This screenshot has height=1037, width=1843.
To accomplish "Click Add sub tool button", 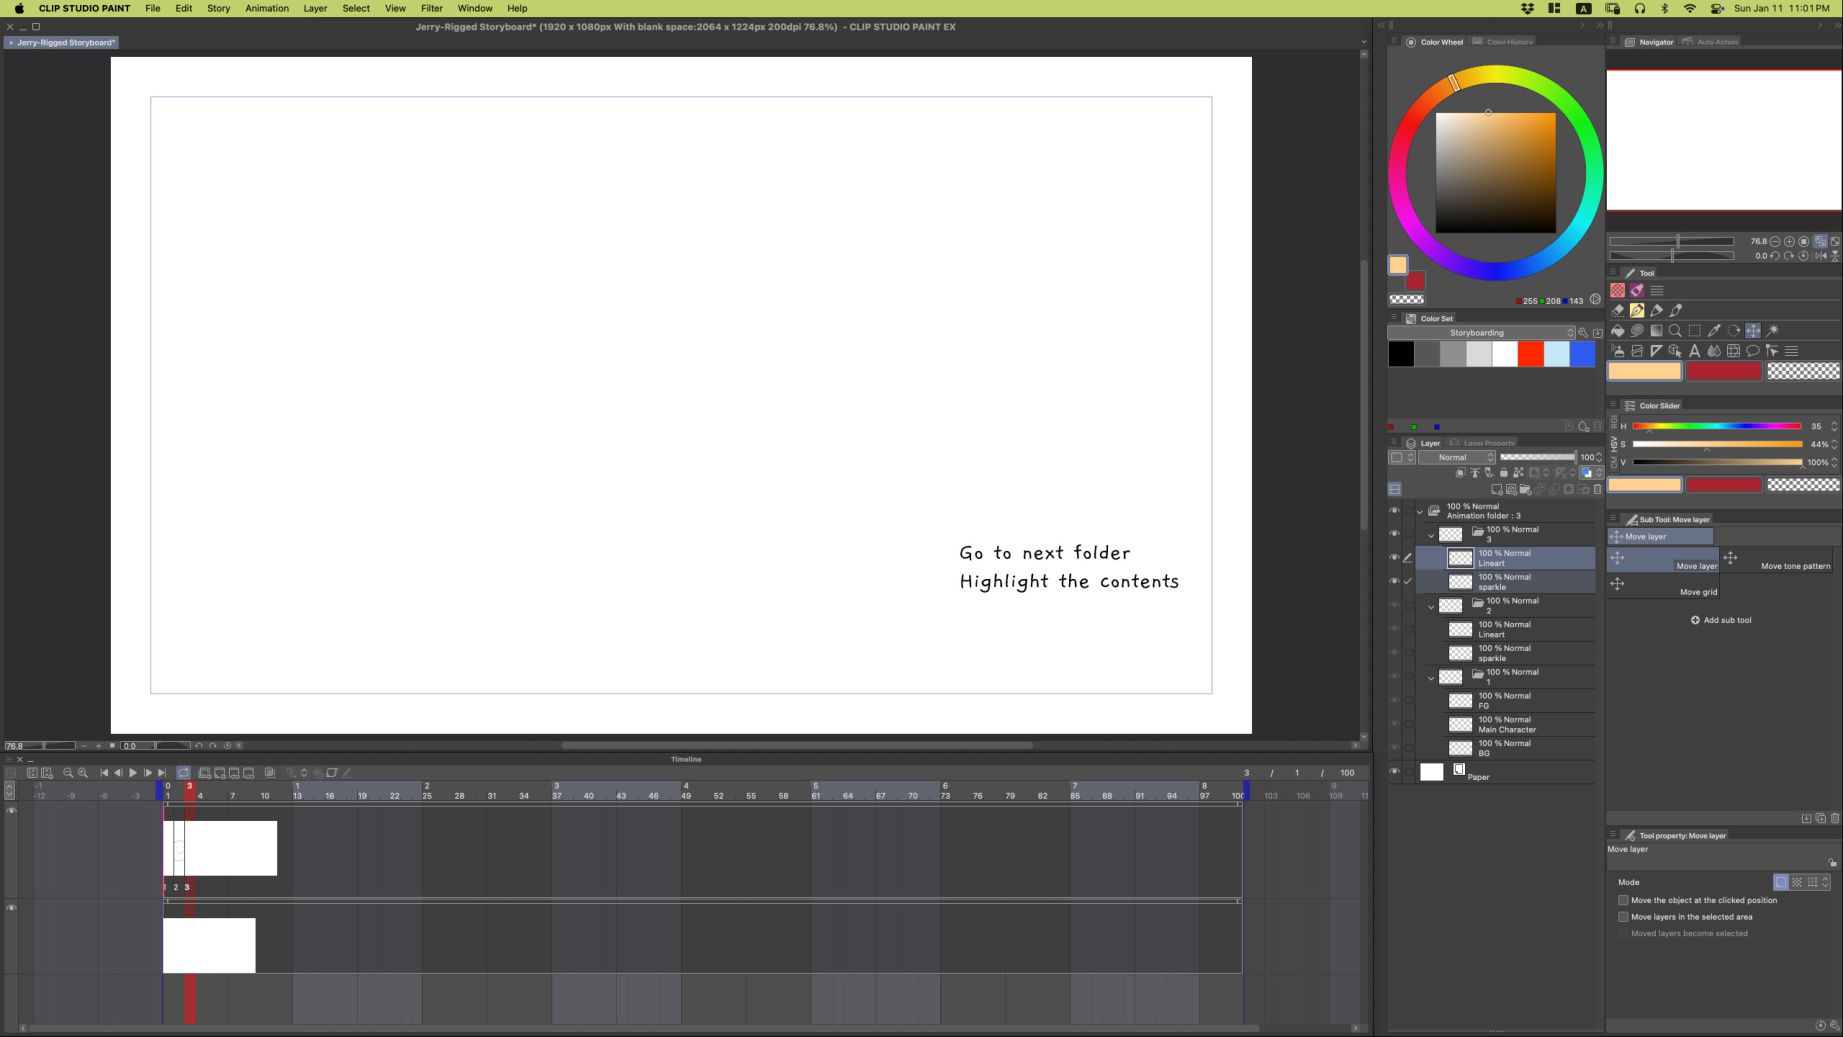I will 1721,620.
